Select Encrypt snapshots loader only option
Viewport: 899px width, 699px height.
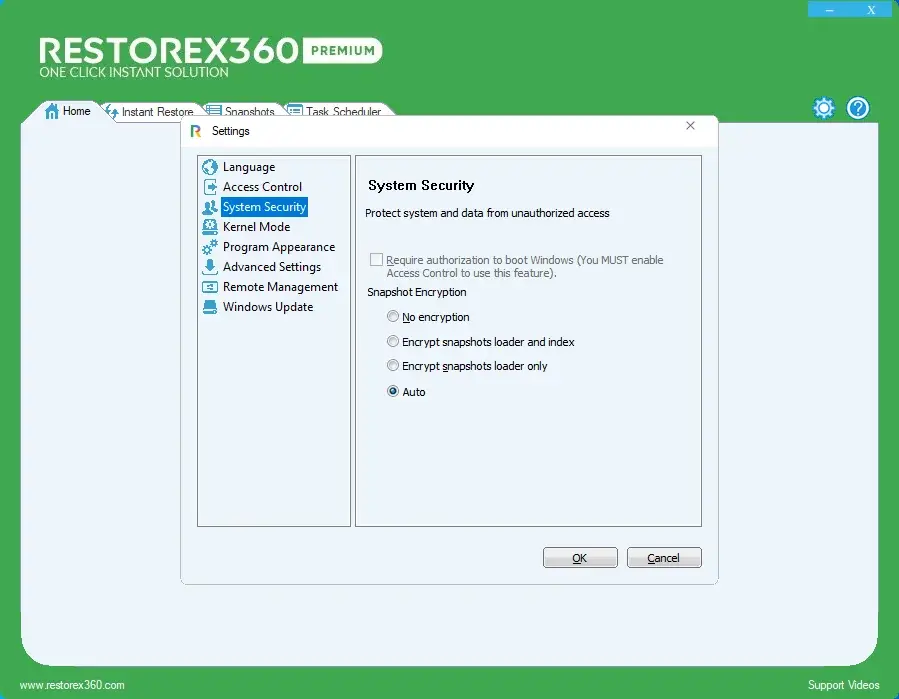pyautogui.click(x=393, y=366)
